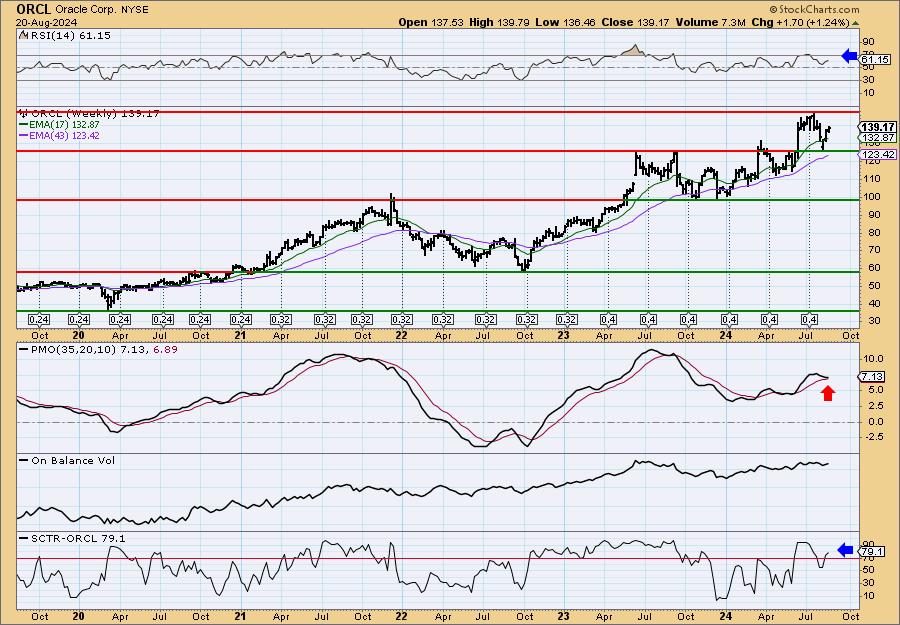Click the ORCL ticker symbol in header

33,9
